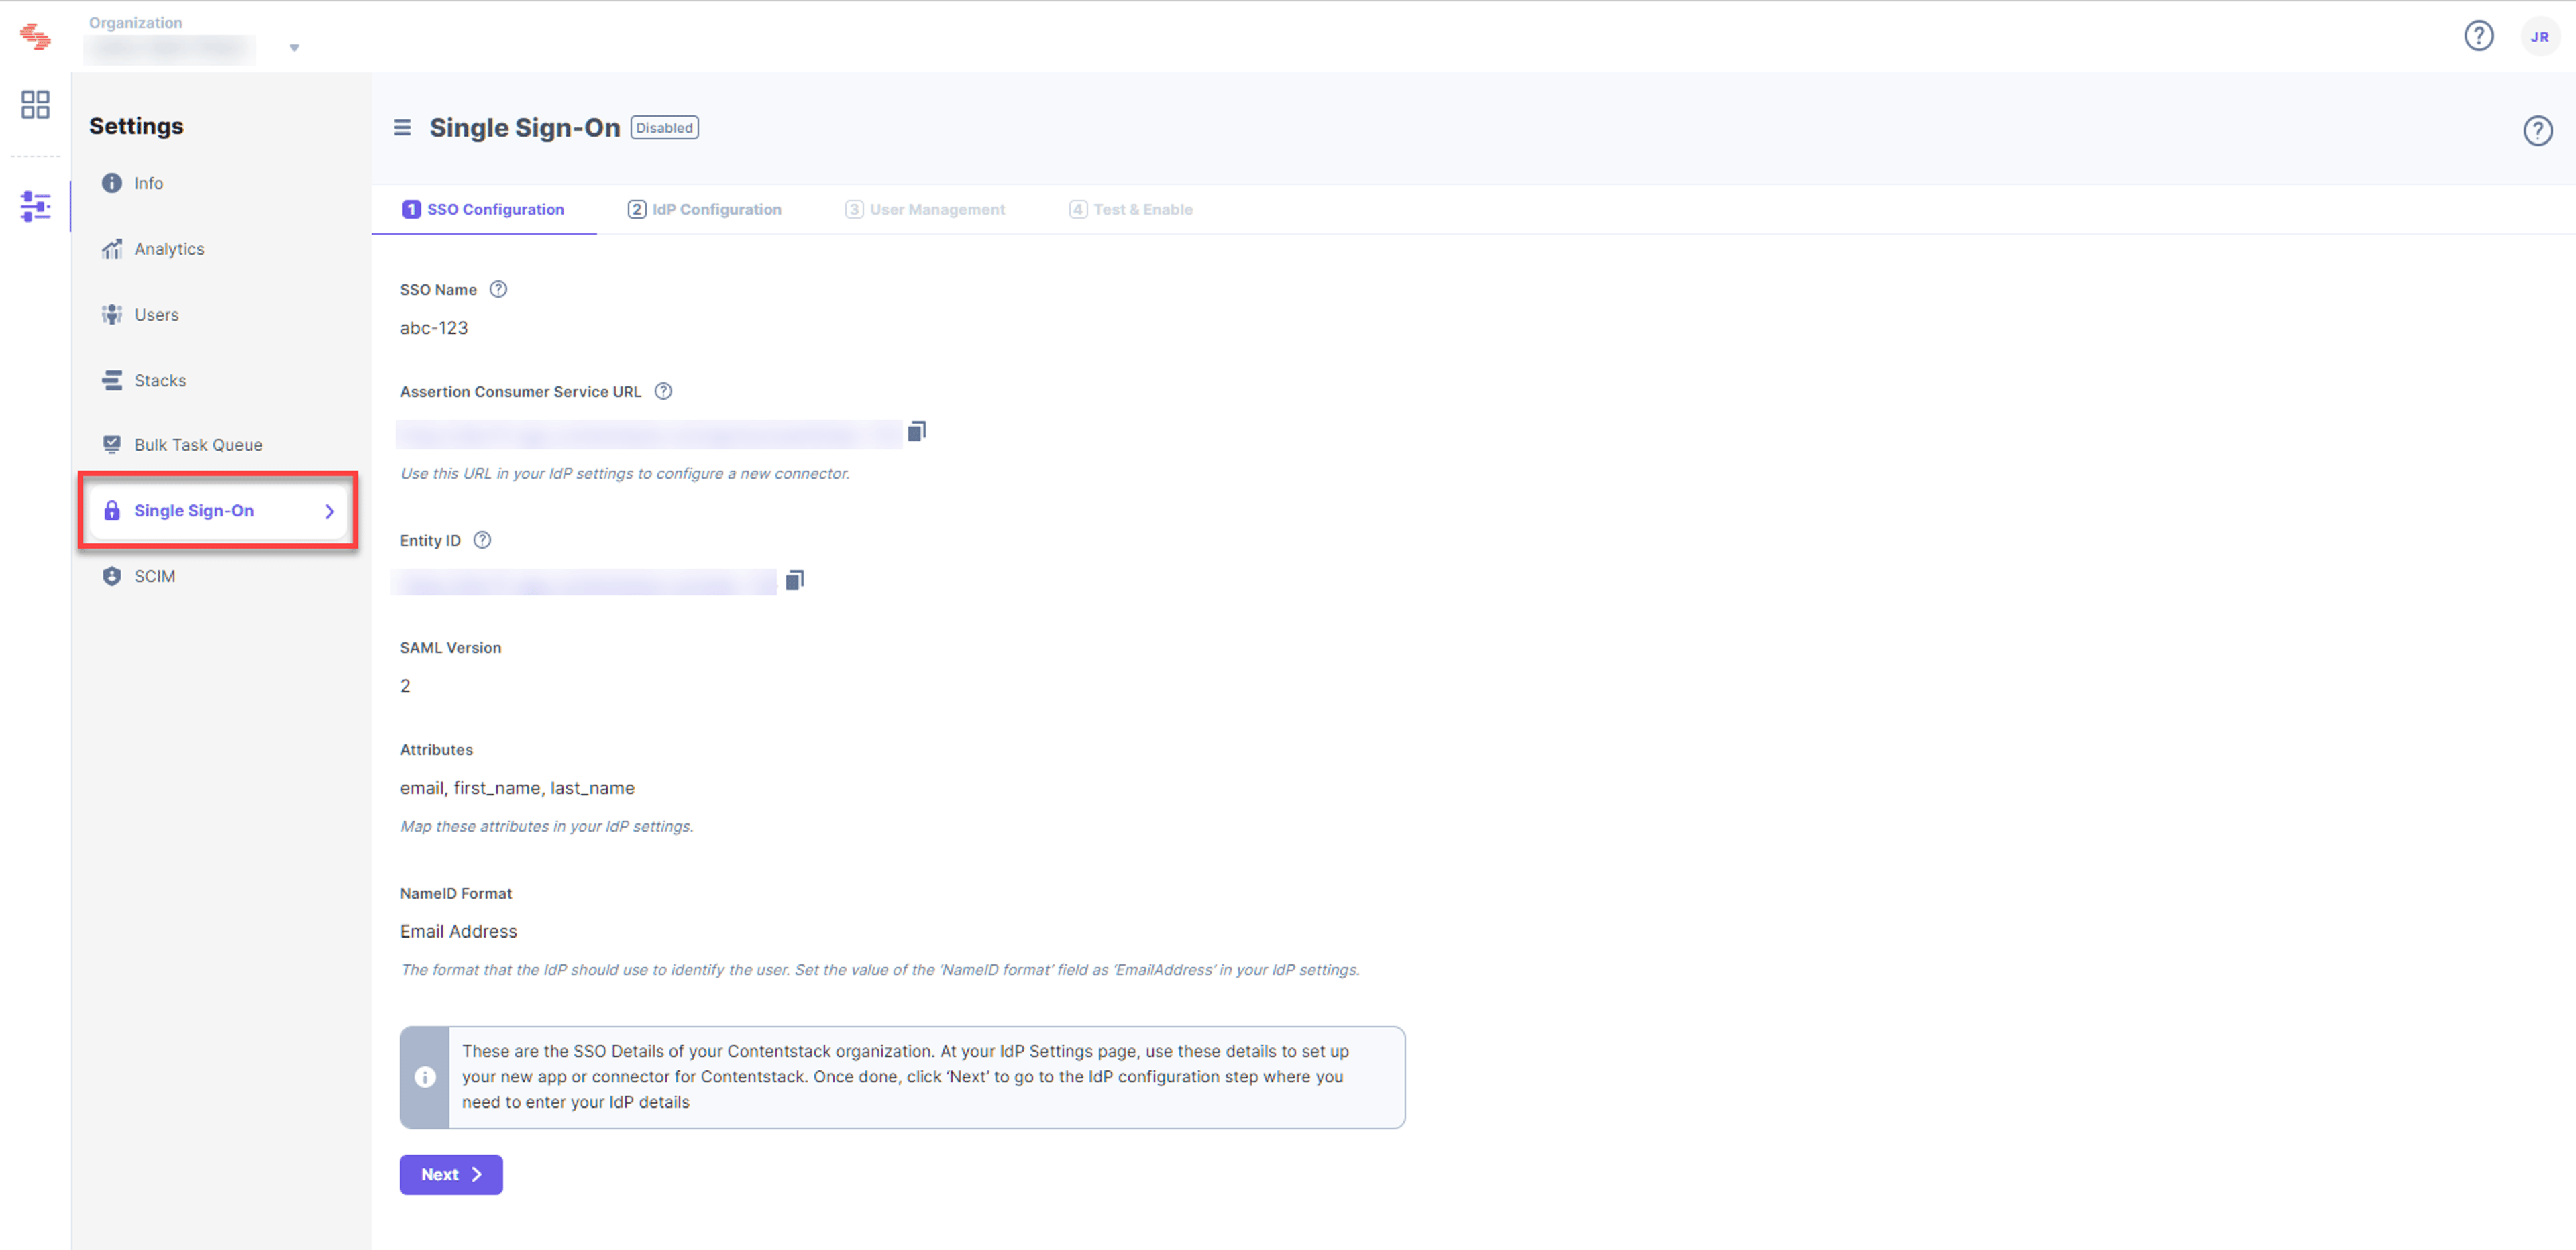Click the 'Single Sign-On' page title
The height and width of the screenshot is (1250, 2576).
click(x=525, y=128)
